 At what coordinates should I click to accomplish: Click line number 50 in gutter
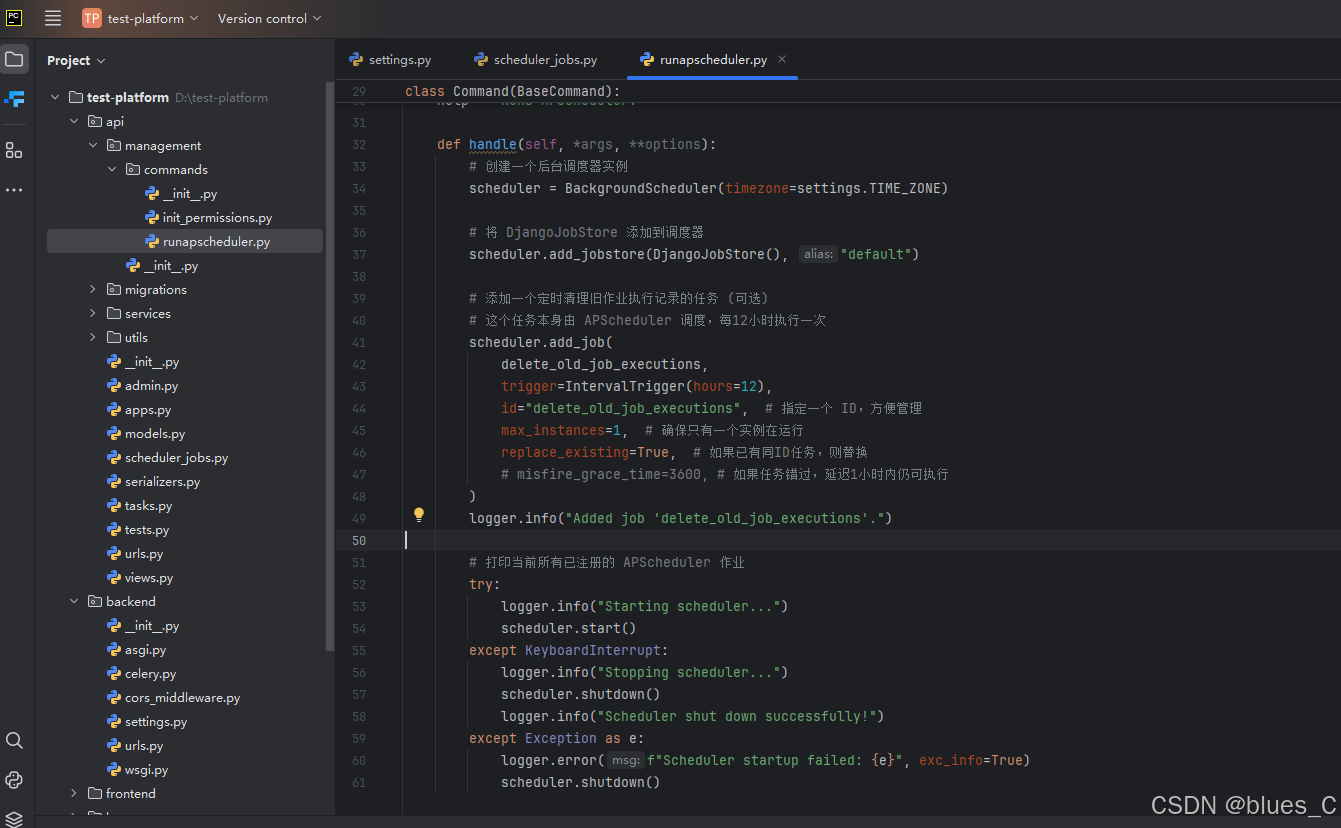359,540
